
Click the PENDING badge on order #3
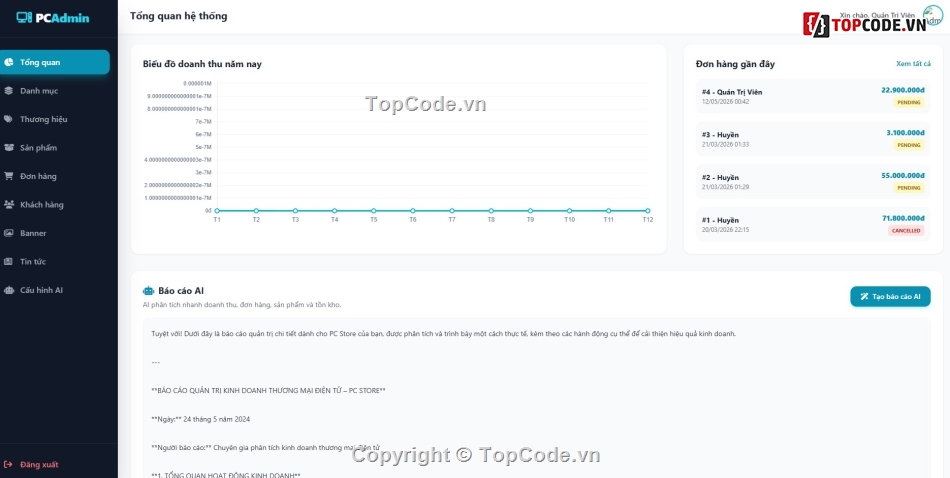point(909,145)
